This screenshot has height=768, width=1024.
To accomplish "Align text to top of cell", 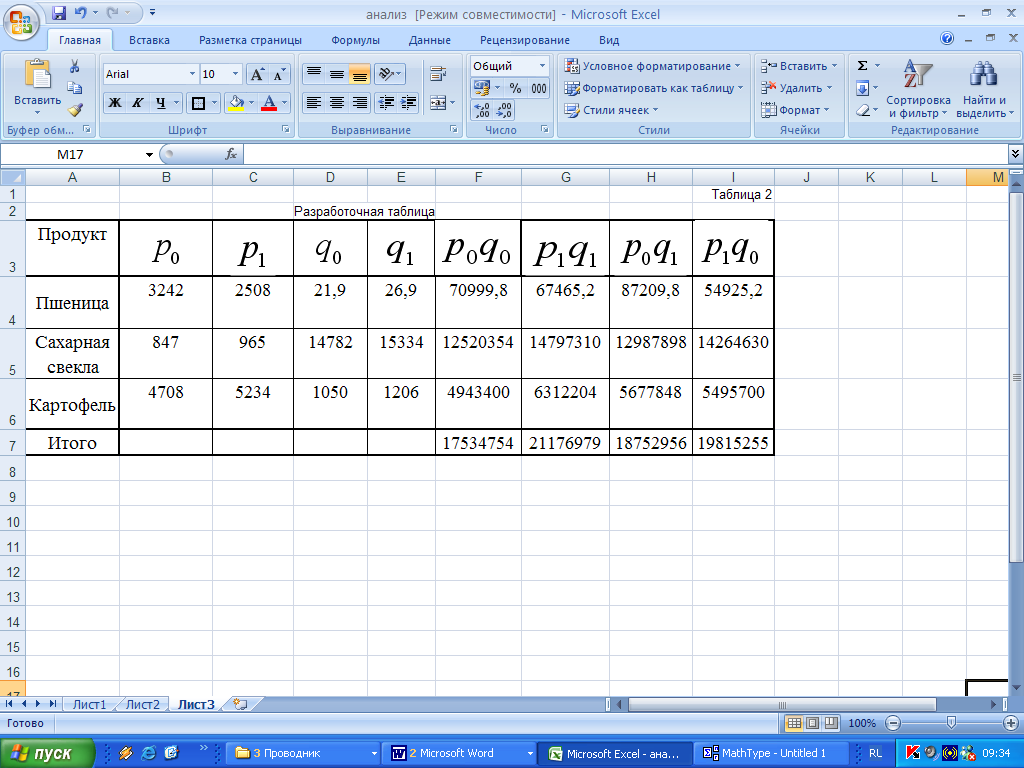I will tap(314, 74).
